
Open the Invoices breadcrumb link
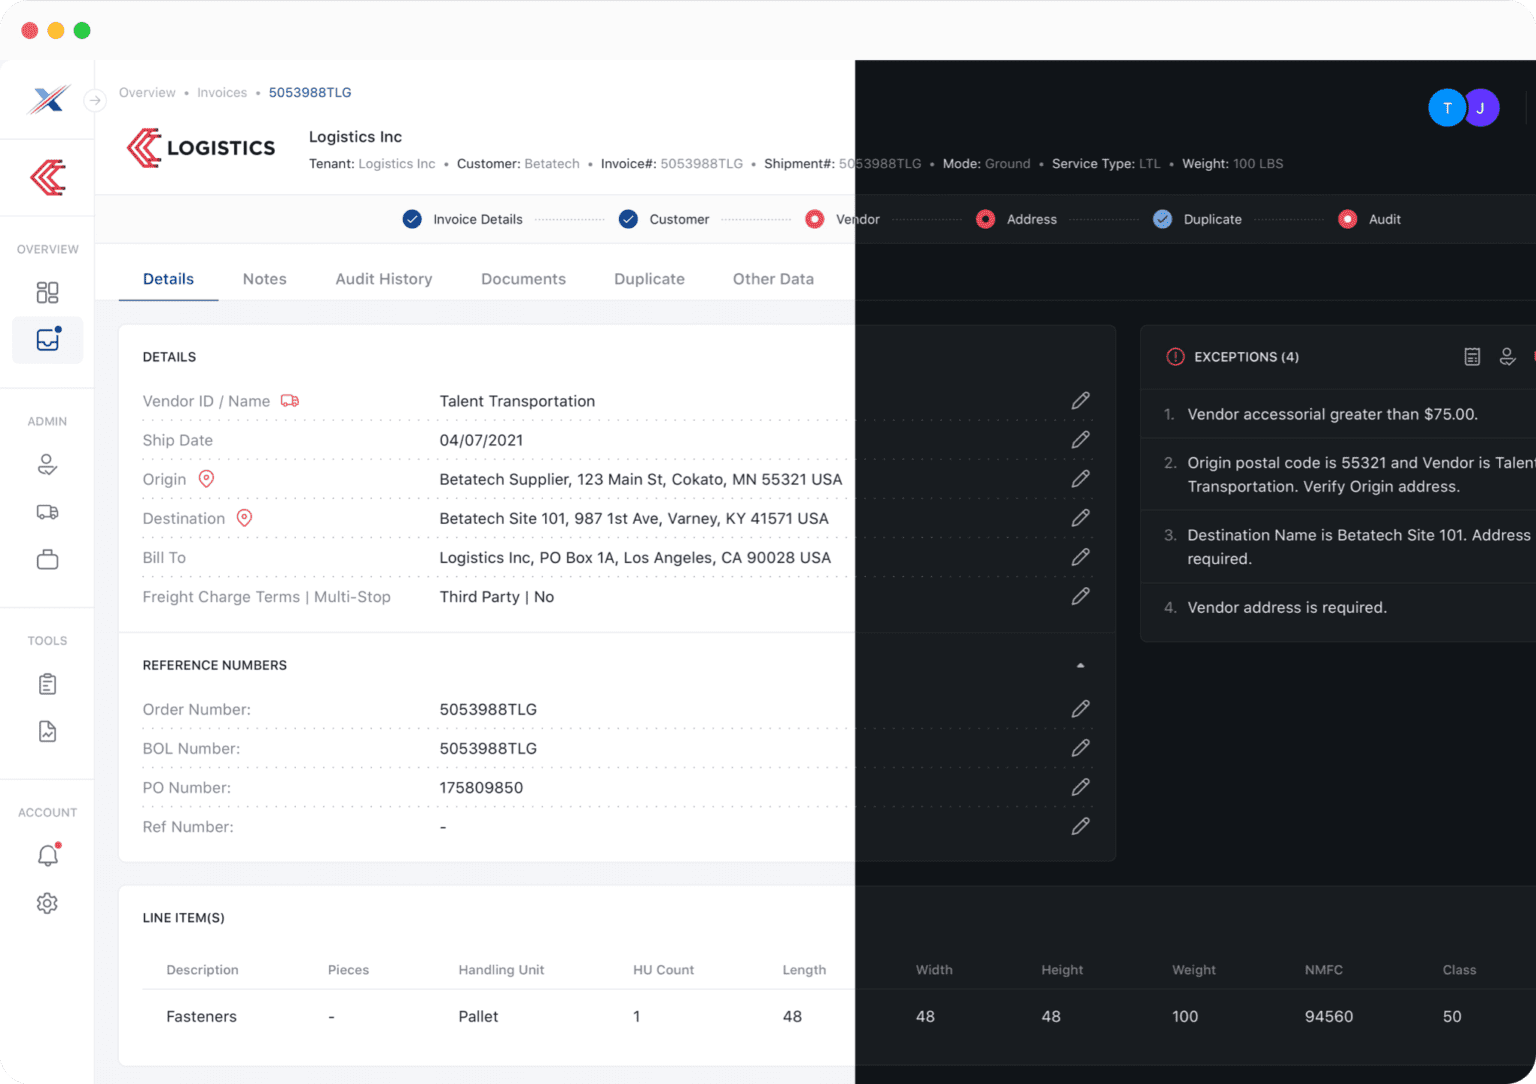222,92
